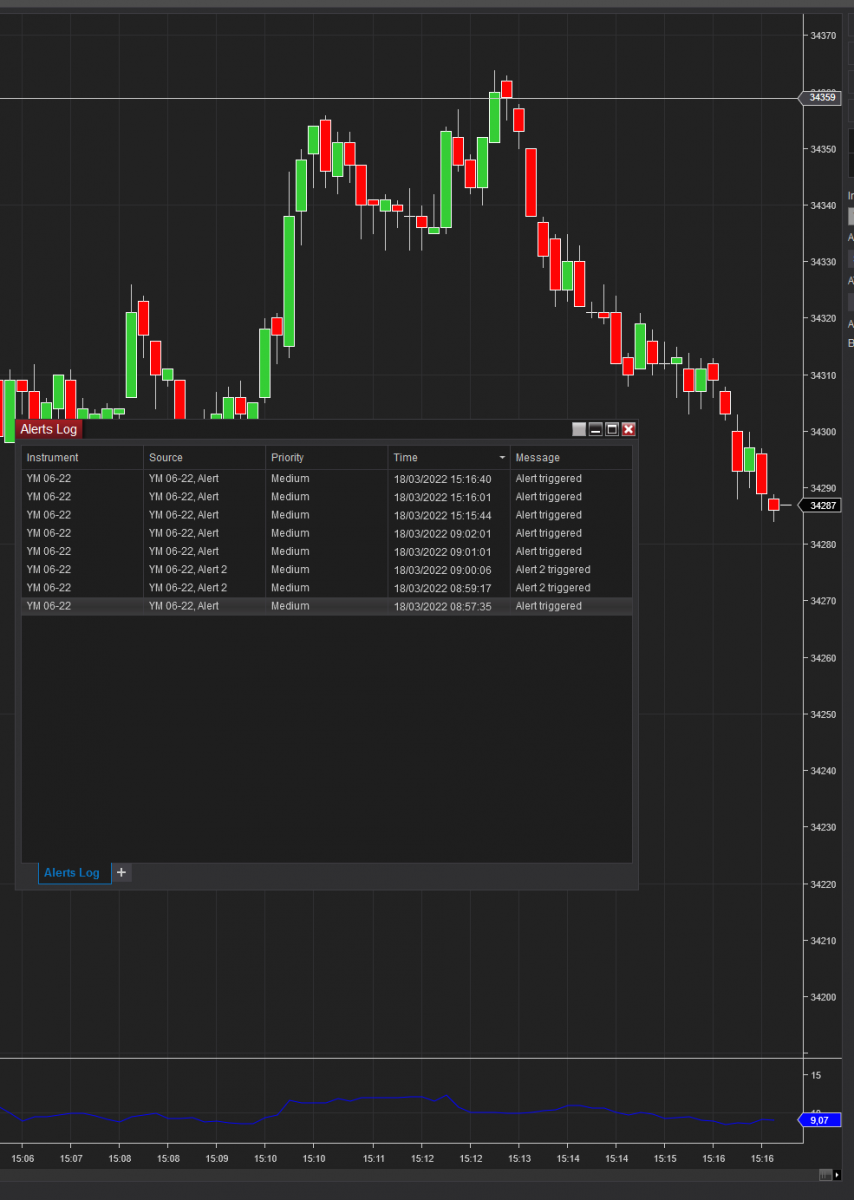This screenshot has height=1200, width=854.
Task: Click 'YM 06-22' instrument in the 15:16:01 row
Action: click(49, 497)
